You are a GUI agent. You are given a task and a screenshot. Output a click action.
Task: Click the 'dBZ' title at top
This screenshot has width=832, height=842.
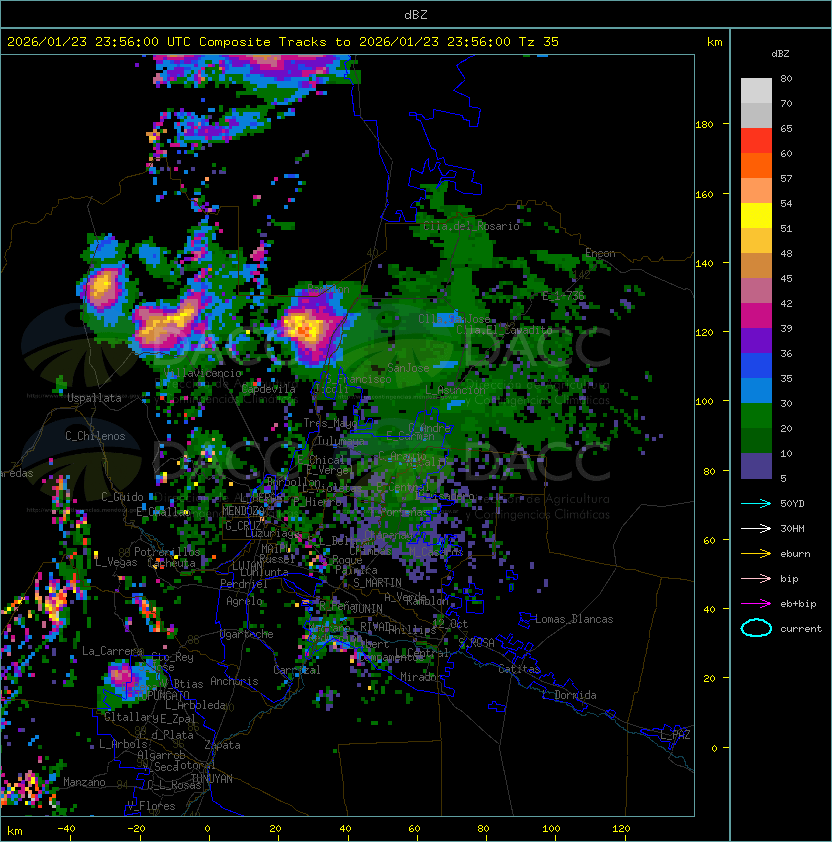(416, 14)
